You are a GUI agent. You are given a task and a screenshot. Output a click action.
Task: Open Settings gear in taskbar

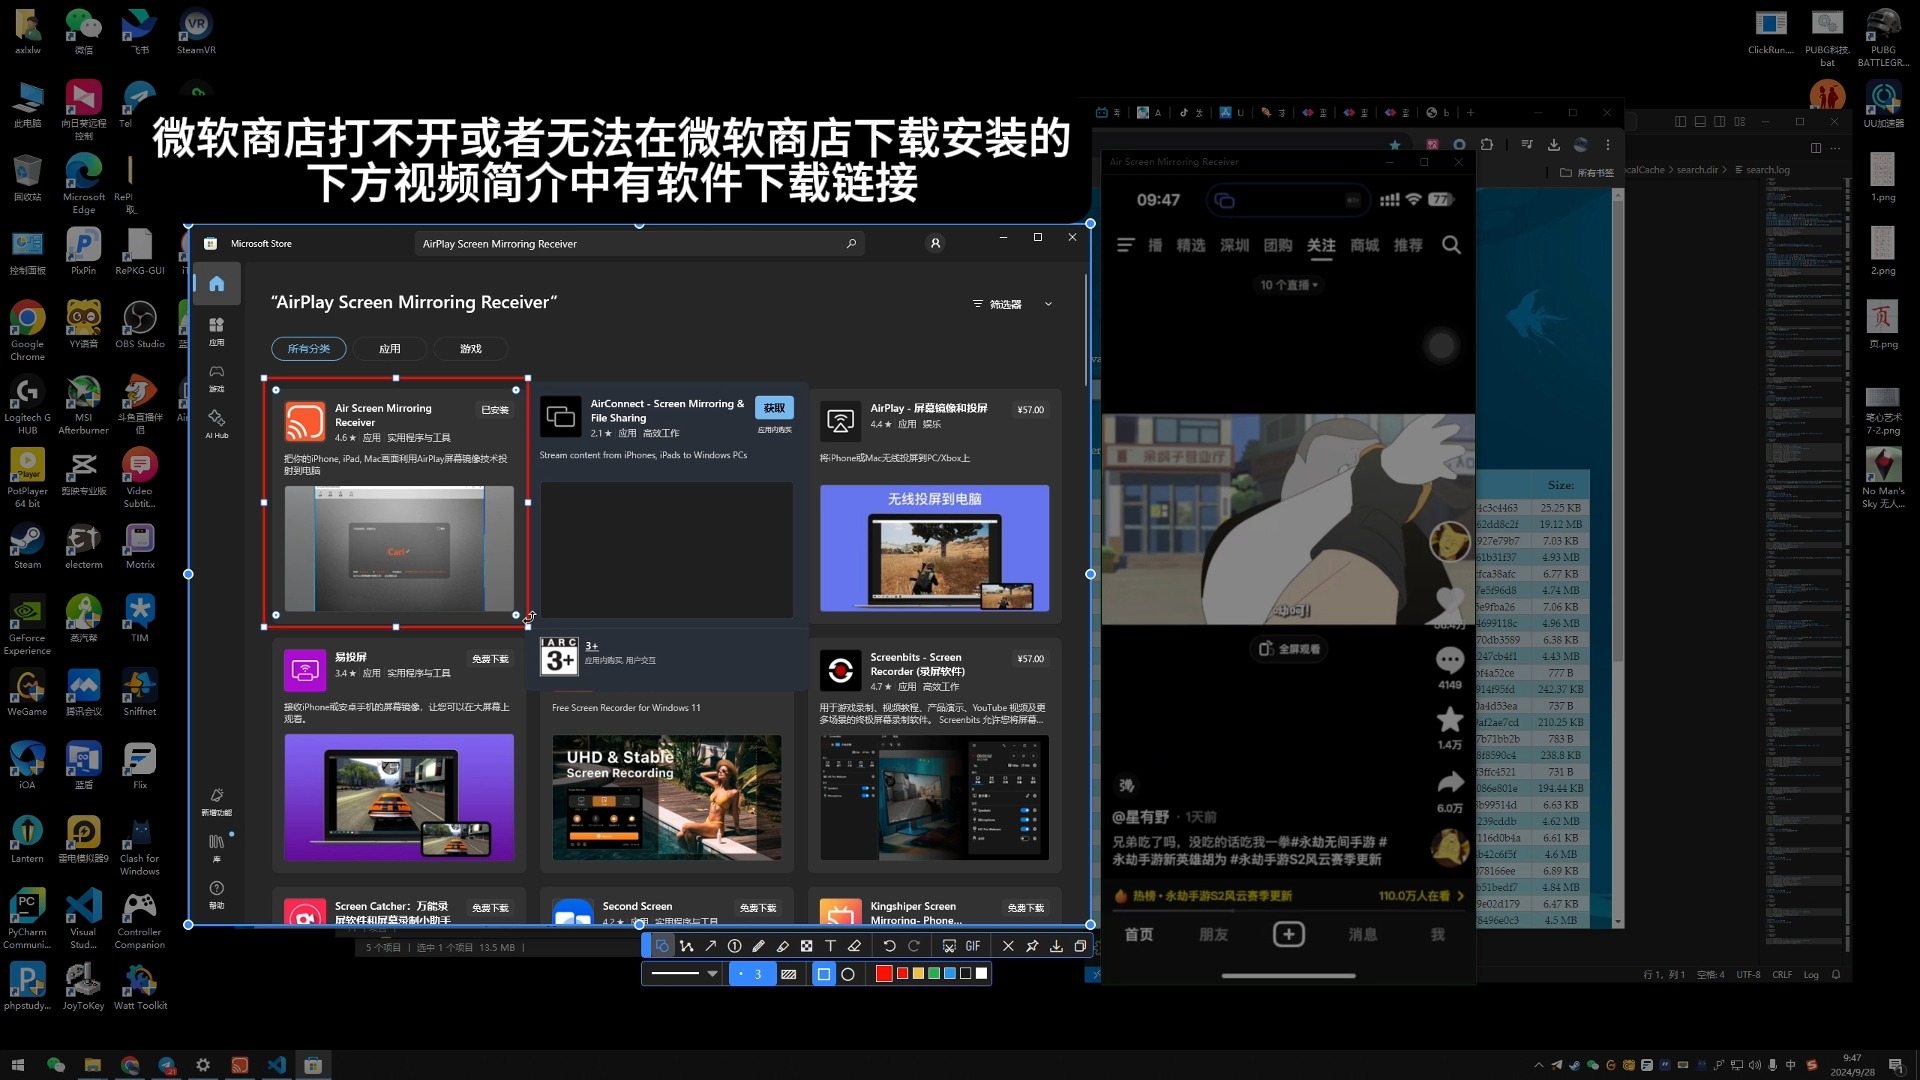coord(203,1065)
